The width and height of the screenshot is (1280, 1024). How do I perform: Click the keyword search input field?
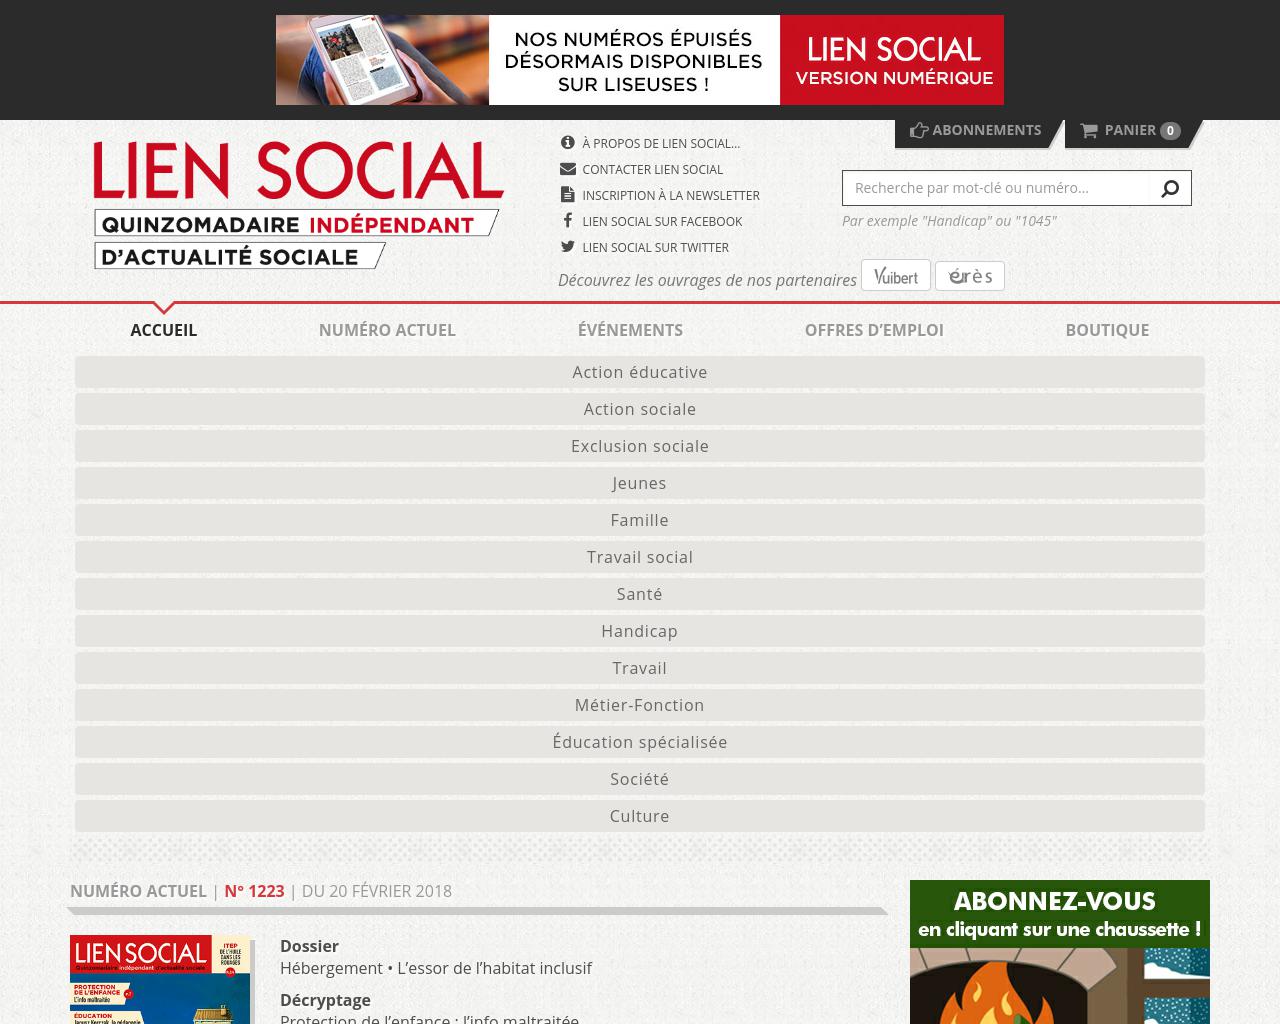pyautogui.click(x=997, y=188)
